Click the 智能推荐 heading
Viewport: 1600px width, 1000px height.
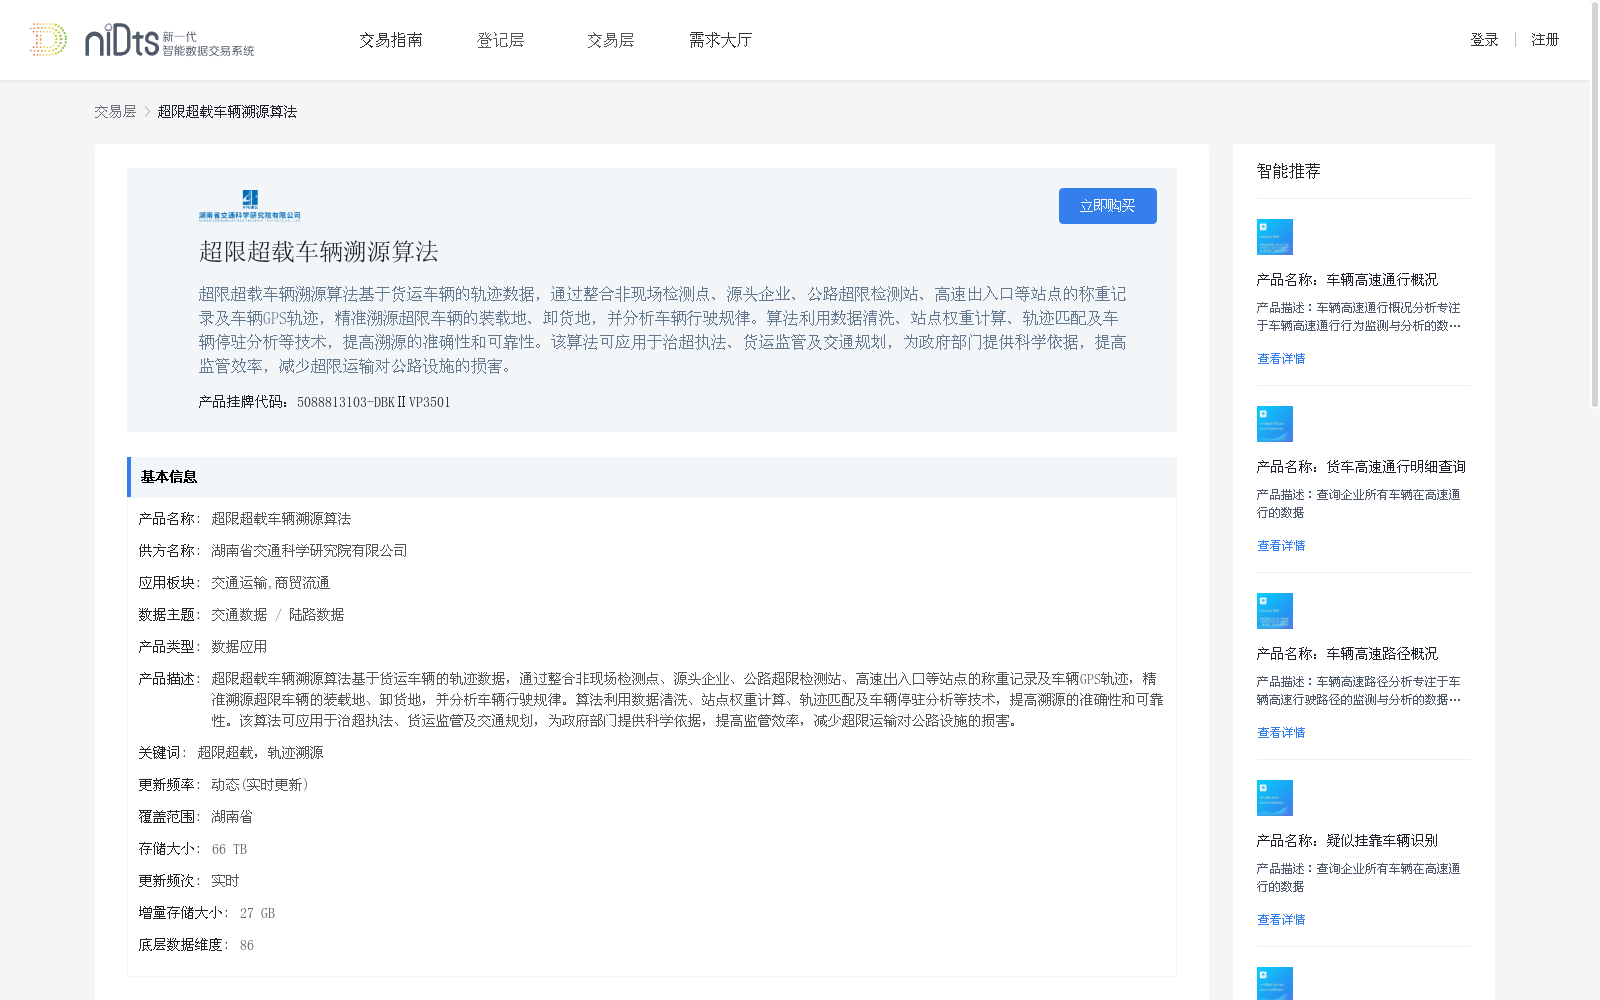(x=1289, y=172)
